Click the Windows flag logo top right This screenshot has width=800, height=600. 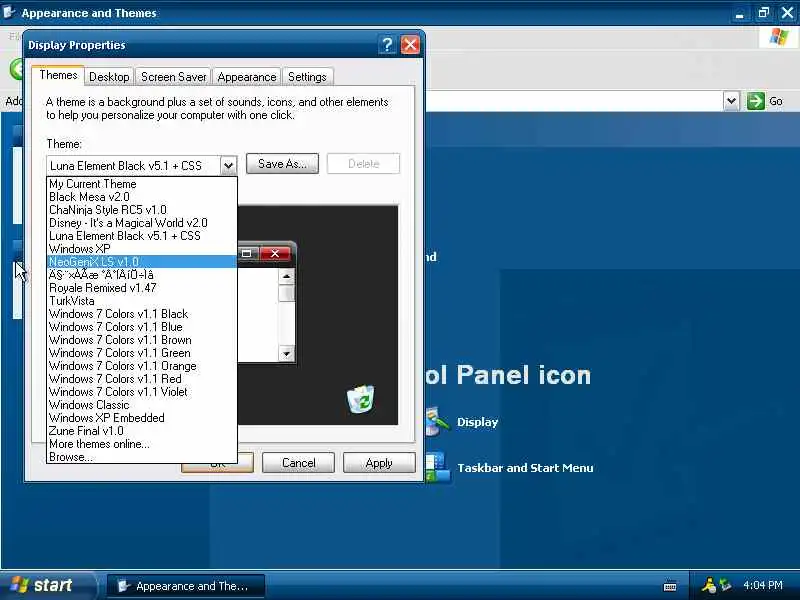point(778,37)
